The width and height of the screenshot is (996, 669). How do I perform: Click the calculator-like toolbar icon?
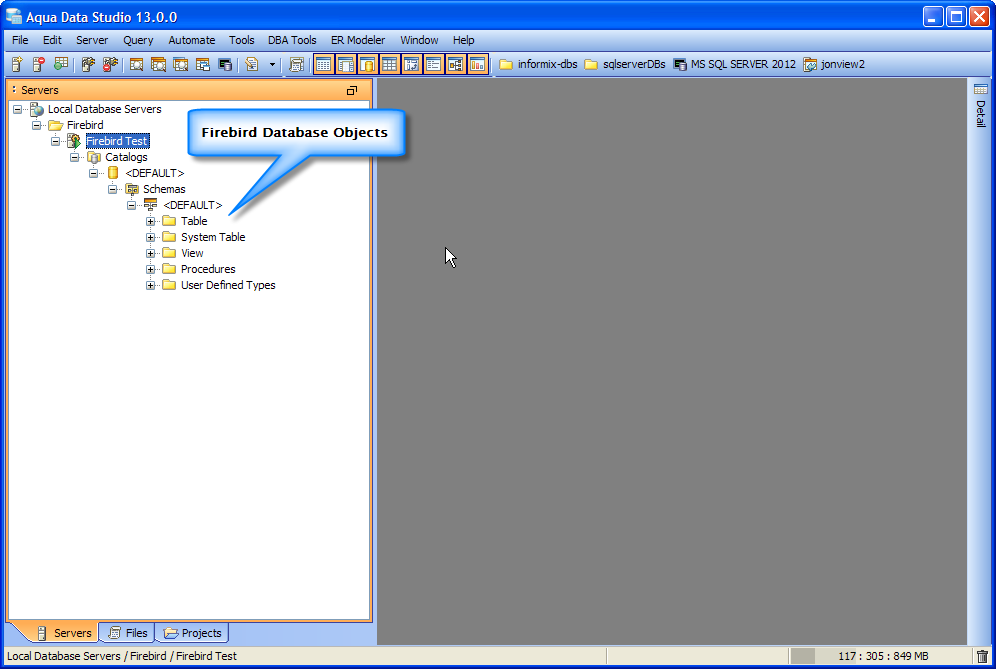pyautogui.click(x=296, y=64)
